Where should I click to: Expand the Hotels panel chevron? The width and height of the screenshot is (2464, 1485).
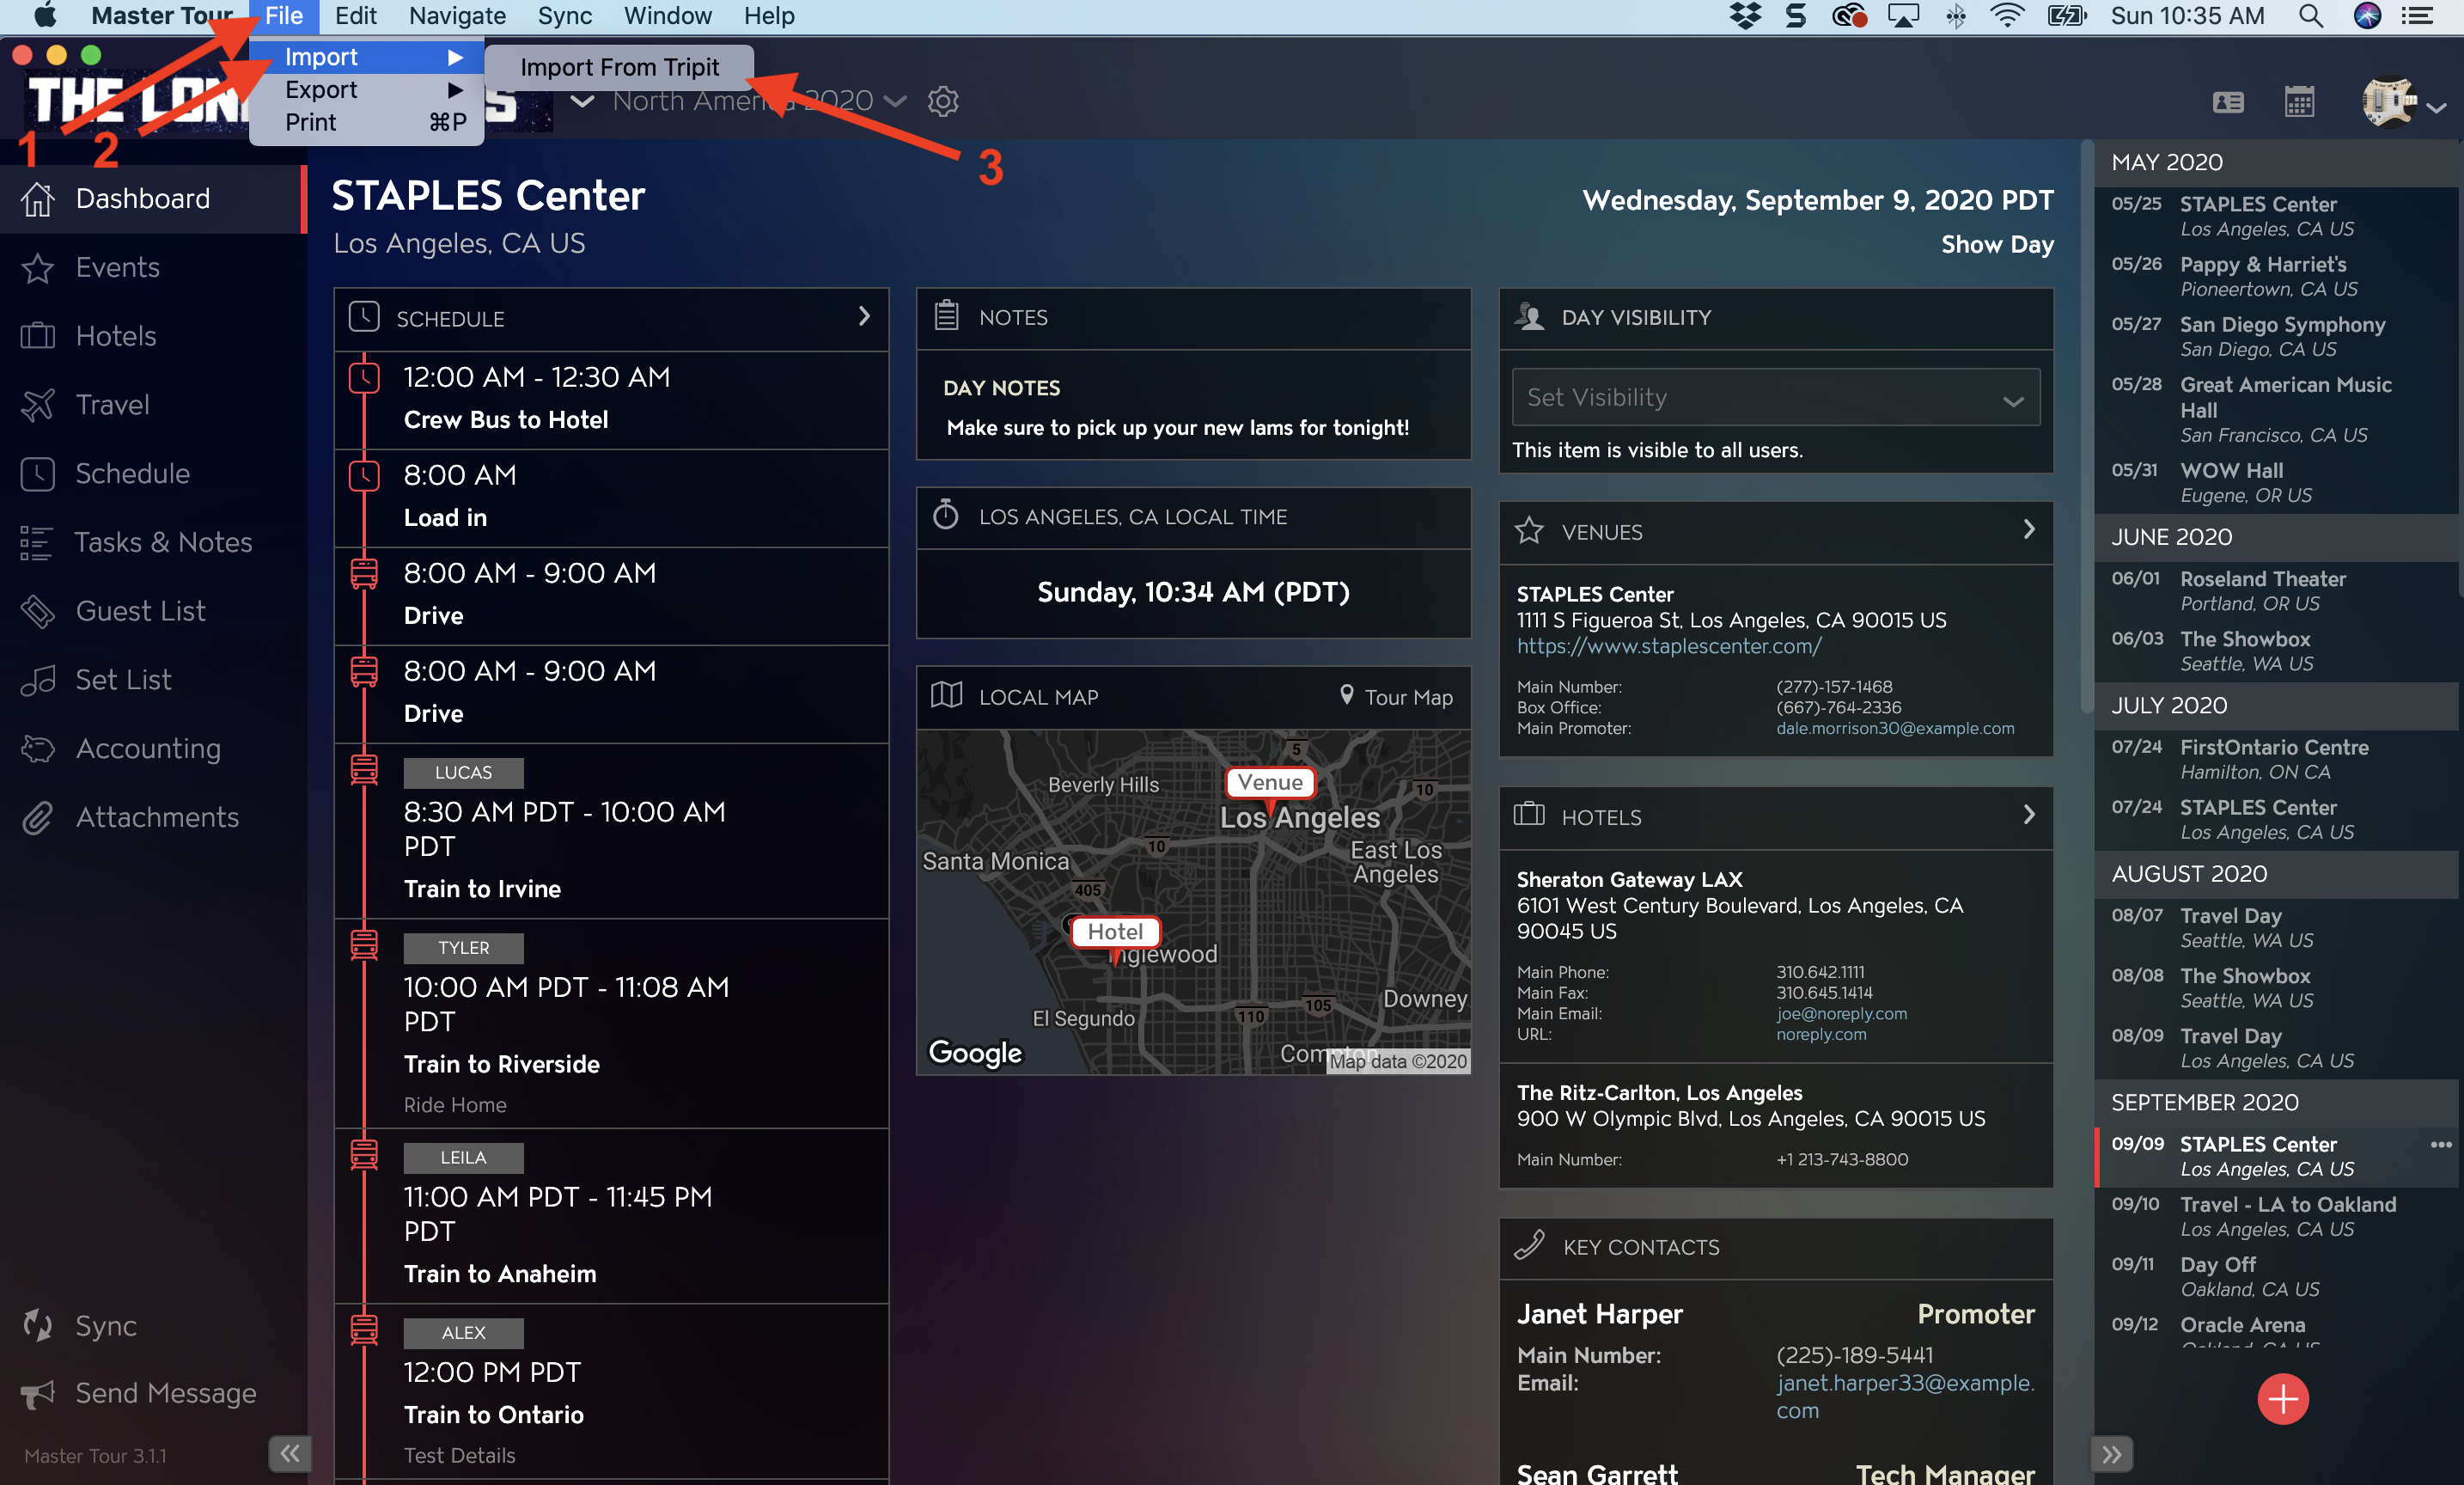tap(2028, 816)
